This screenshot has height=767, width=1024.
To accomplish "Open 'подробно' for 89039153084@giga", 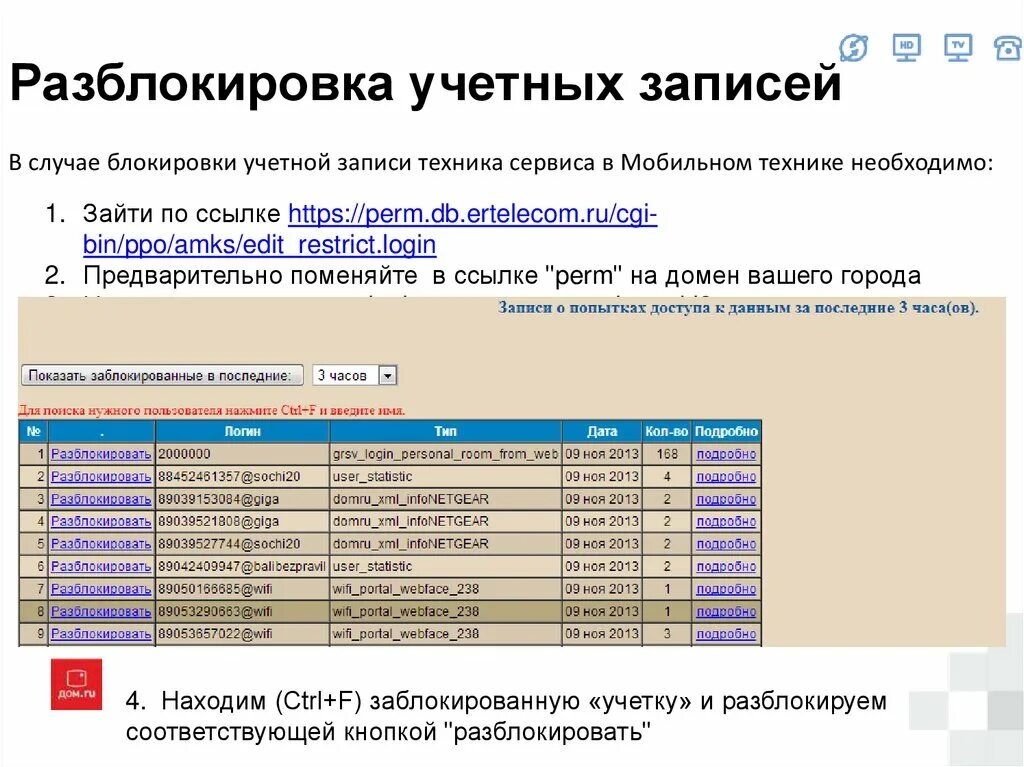I will pyautogui.click(x=726, y=499).
